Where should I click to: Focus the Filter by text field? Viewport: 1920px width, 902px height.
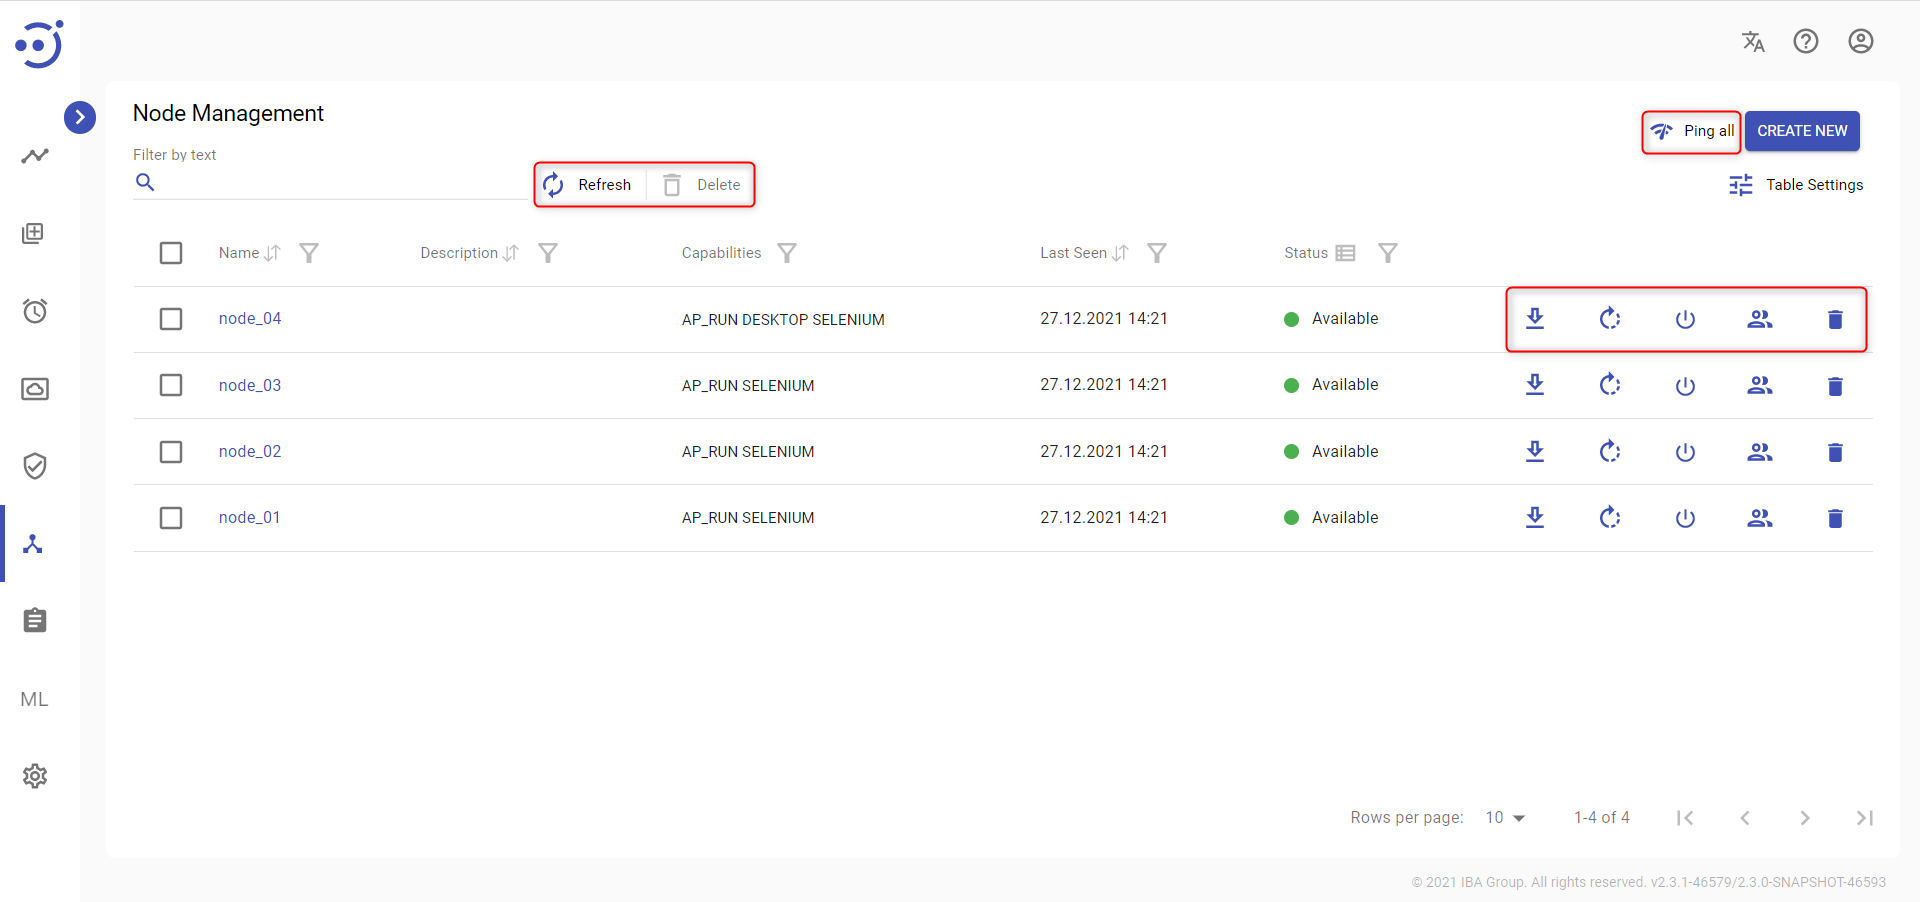coord(330,182)
